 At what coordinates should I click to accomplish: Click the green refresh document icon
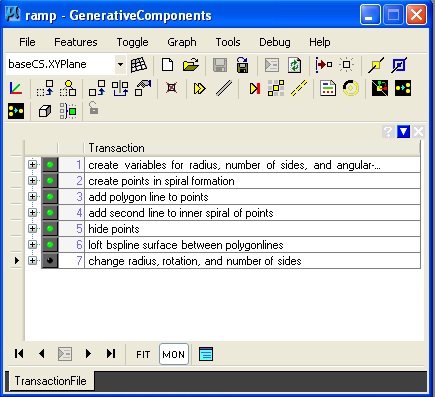[294, 65]
